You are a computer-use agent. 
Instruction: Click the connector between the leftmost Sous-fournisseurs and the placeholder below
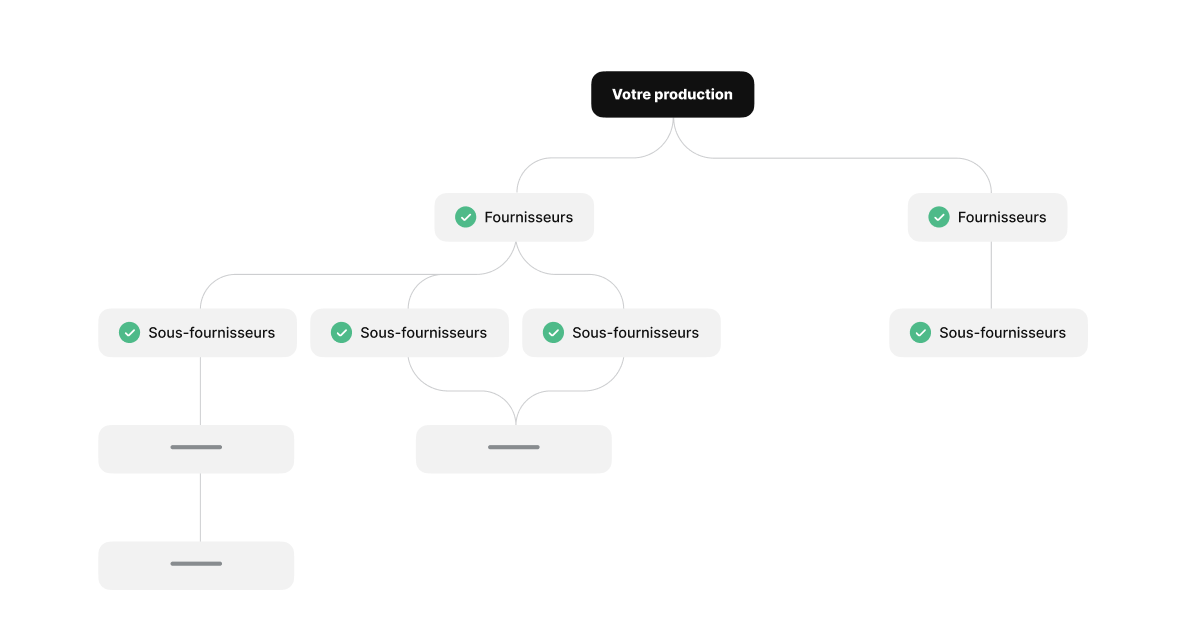click(200, 391)
